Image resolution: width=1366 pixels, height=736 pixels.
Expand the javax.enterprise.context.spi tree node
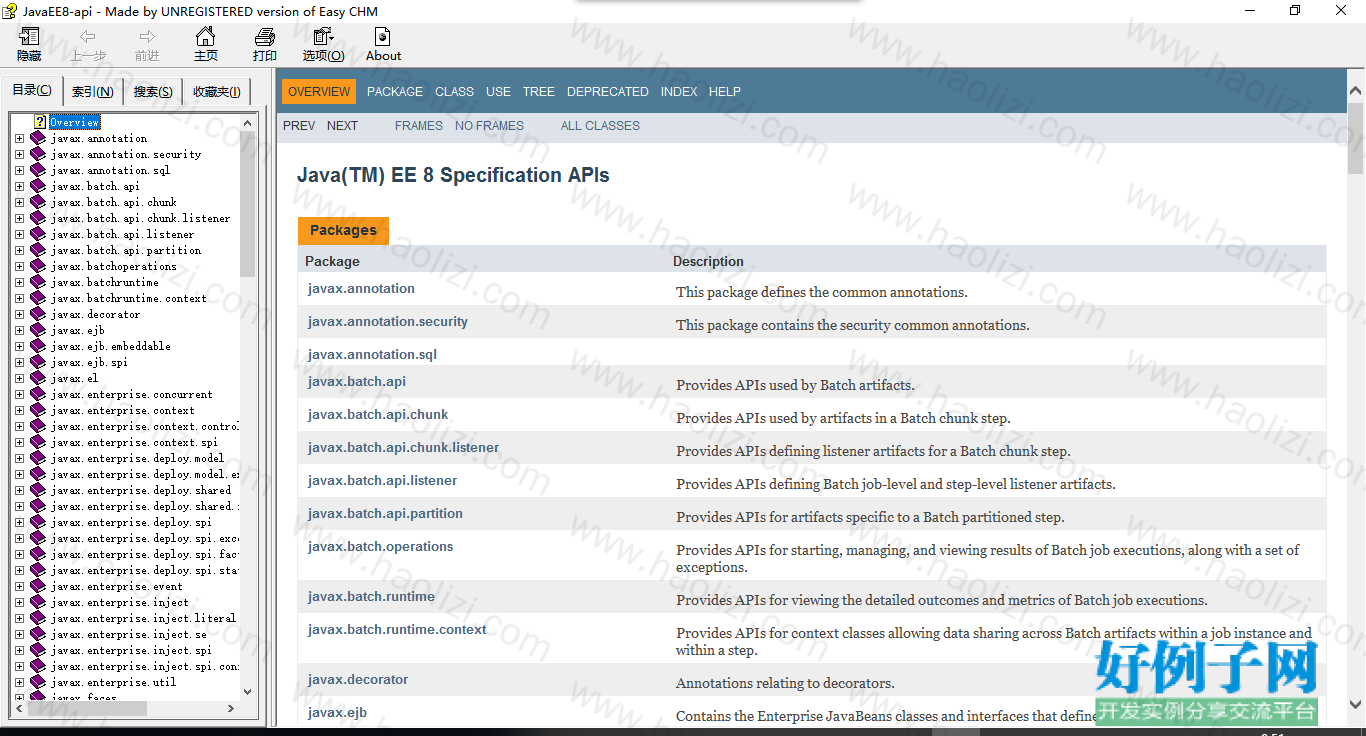(19, 442)
